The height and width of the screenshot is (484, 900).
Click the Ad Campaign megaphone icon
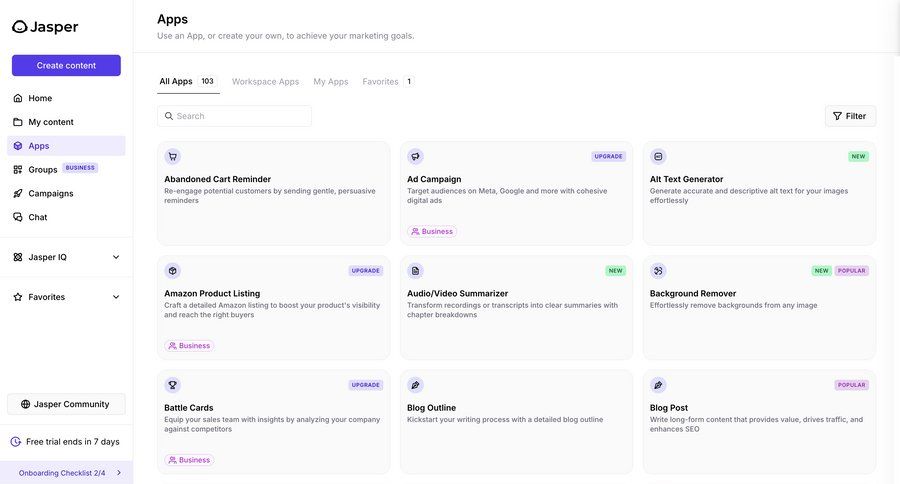click(x=416, y=156)
